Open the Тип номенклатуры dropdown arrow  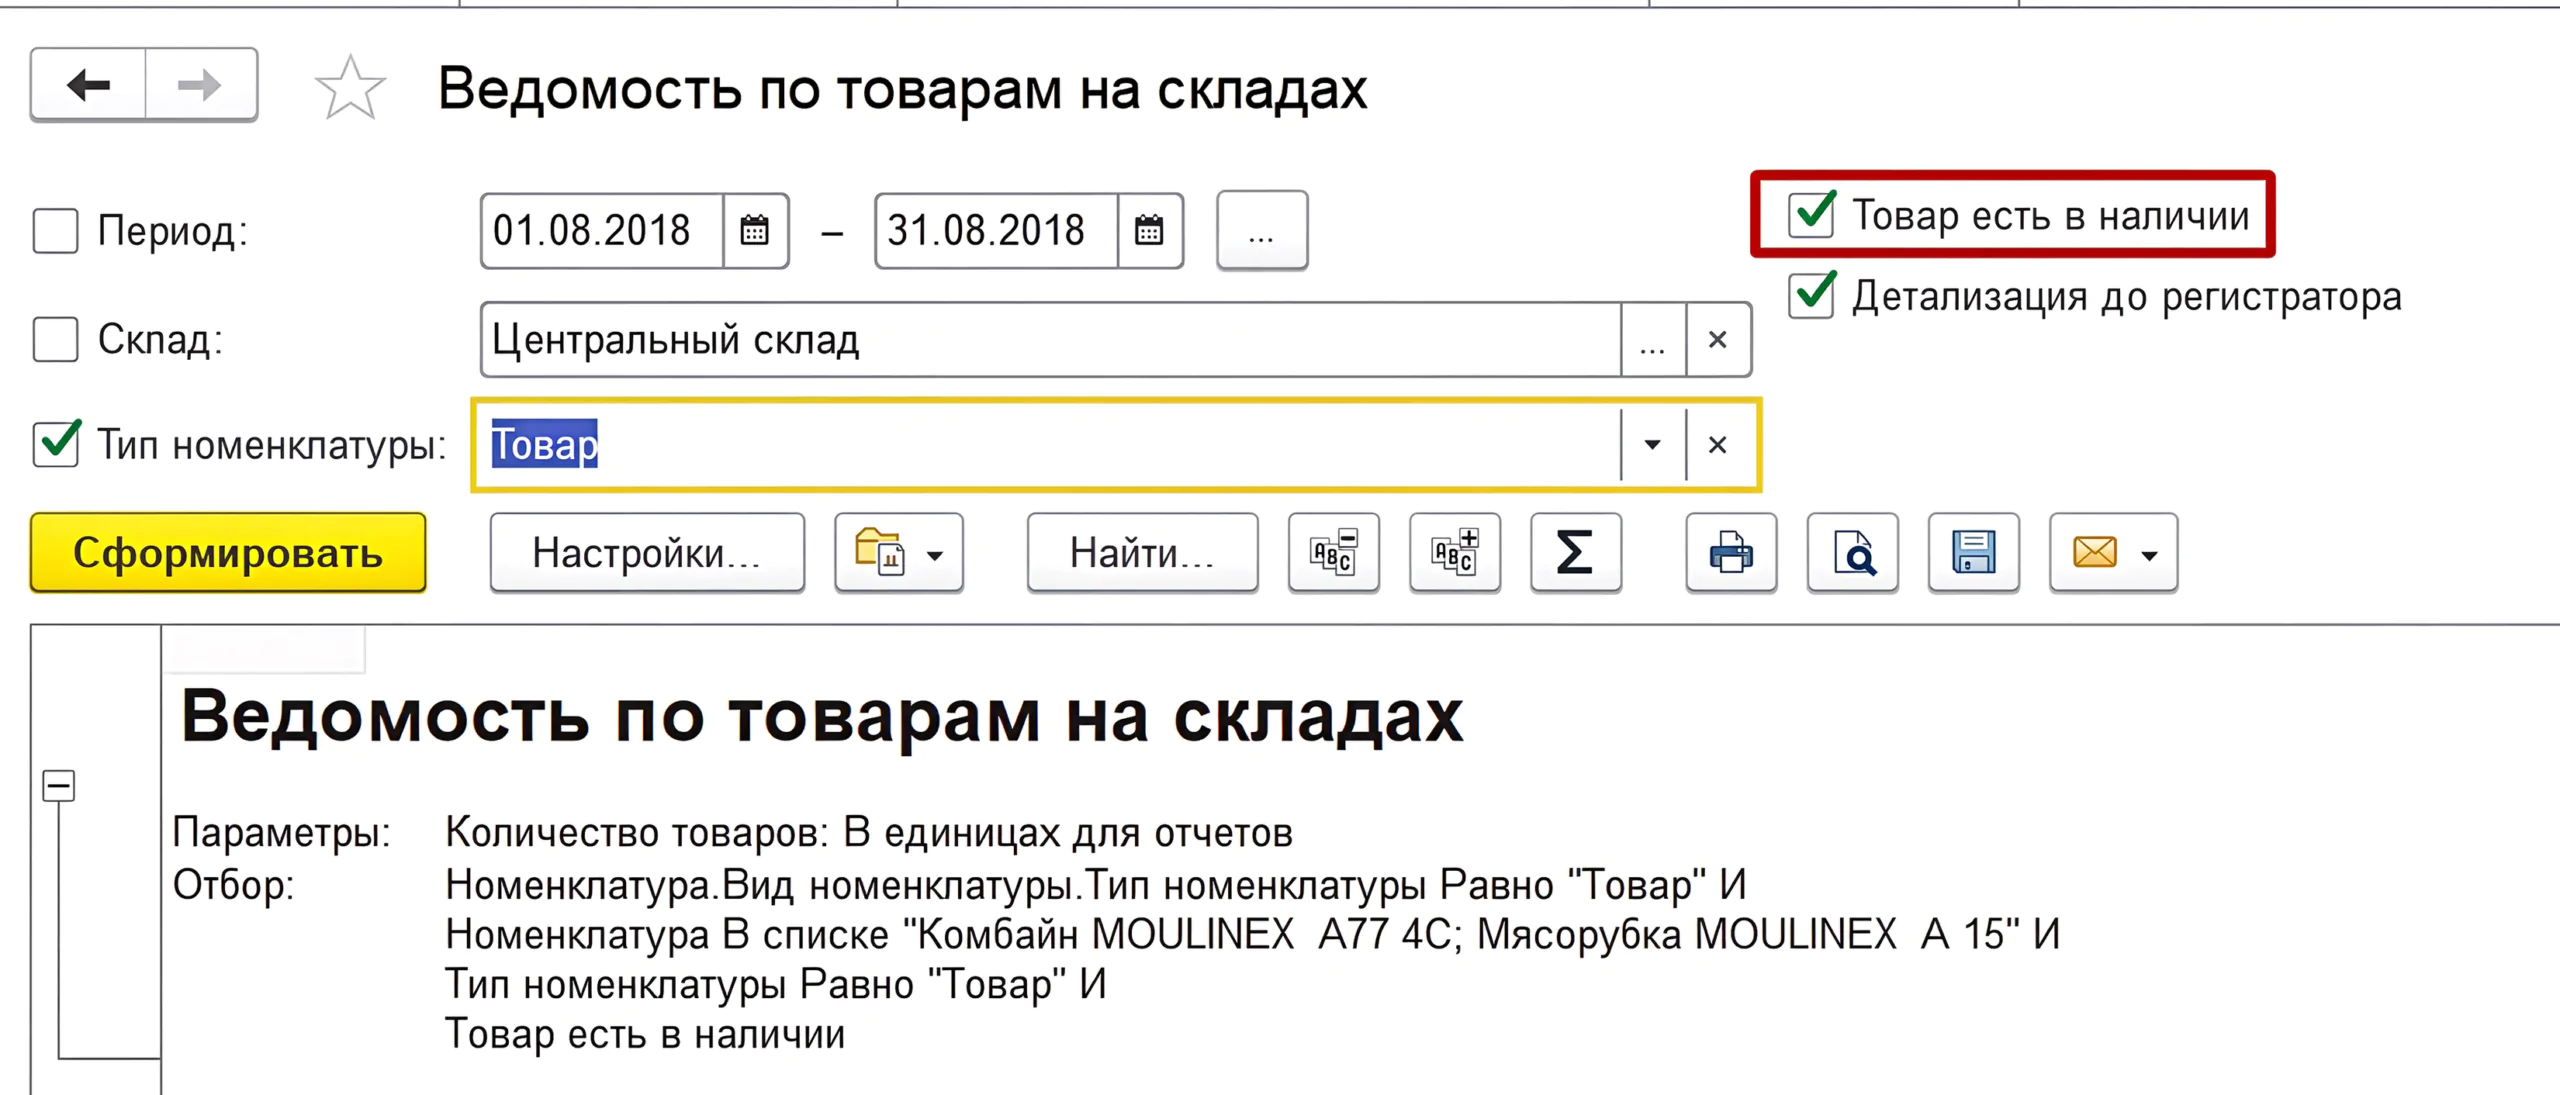click(1653, 445)
